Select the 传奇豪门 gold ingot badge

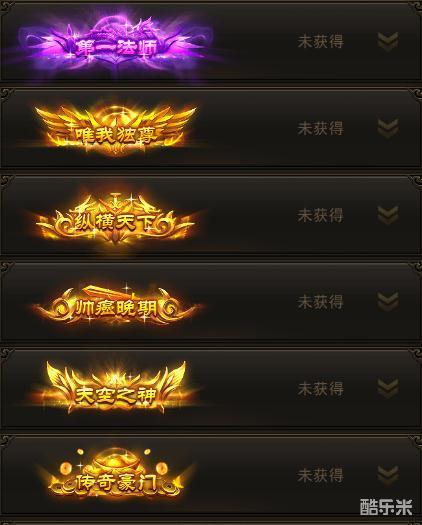pos(116,475)
